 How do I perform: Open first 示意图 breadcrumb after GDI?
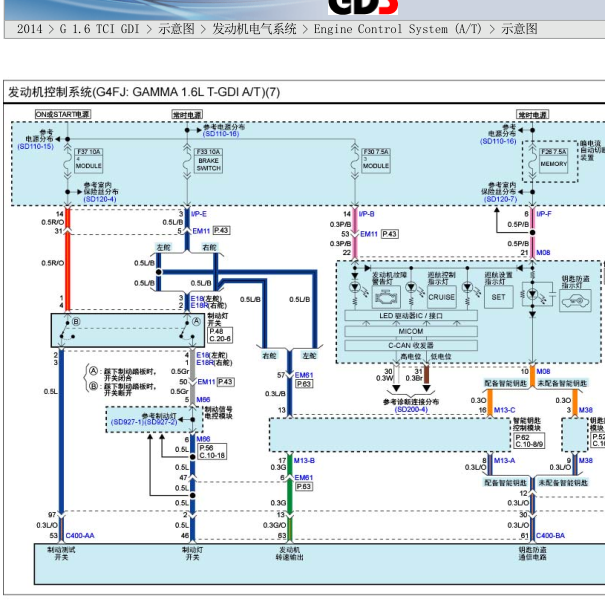176,29
